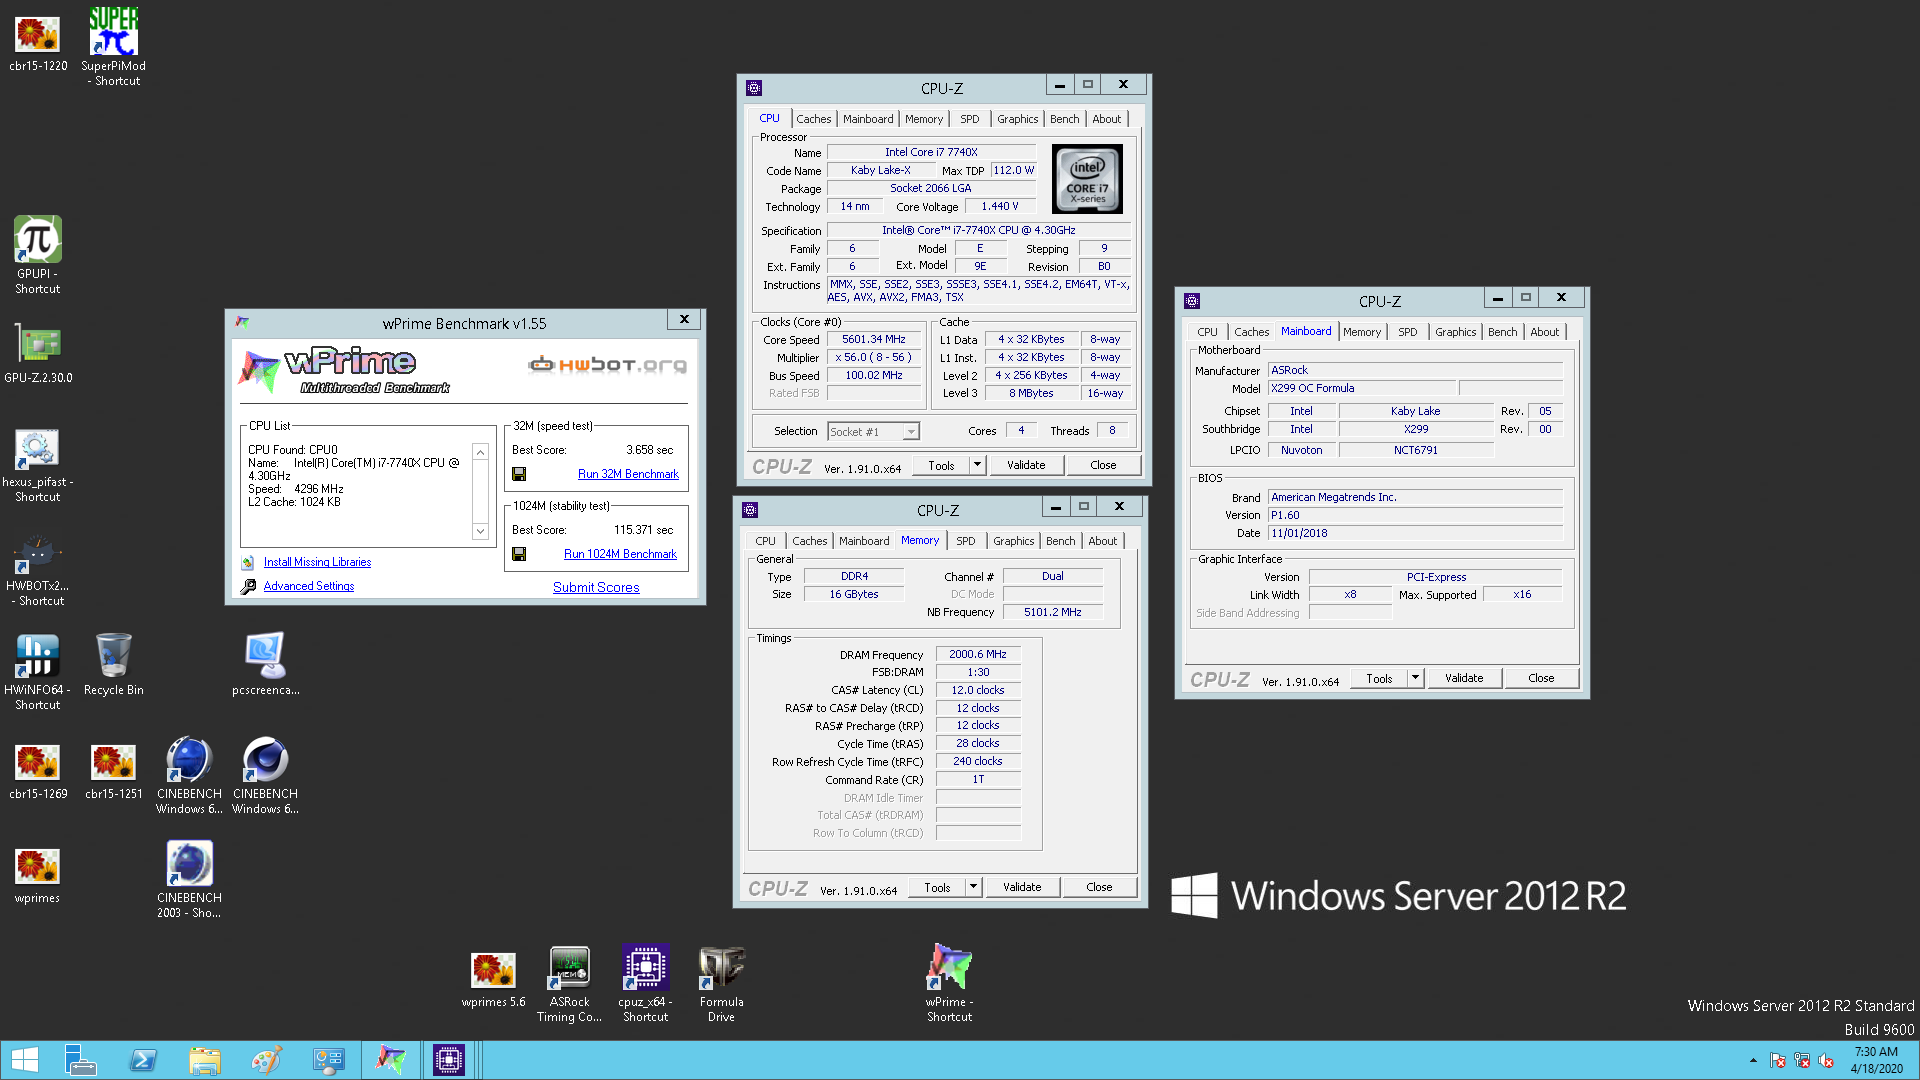Click save icon for 1024M benchmark score

519,554
